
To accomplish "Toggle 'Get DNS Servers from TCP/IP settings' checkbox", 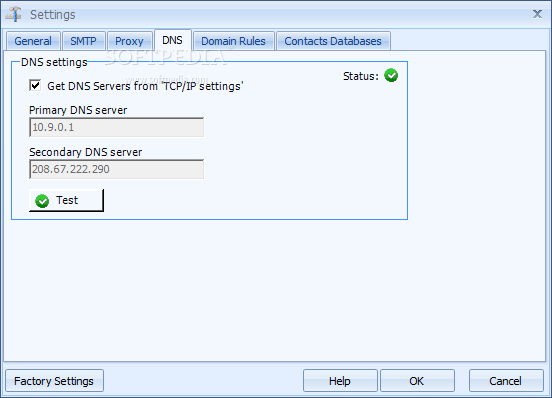I will tap(35, 86).
